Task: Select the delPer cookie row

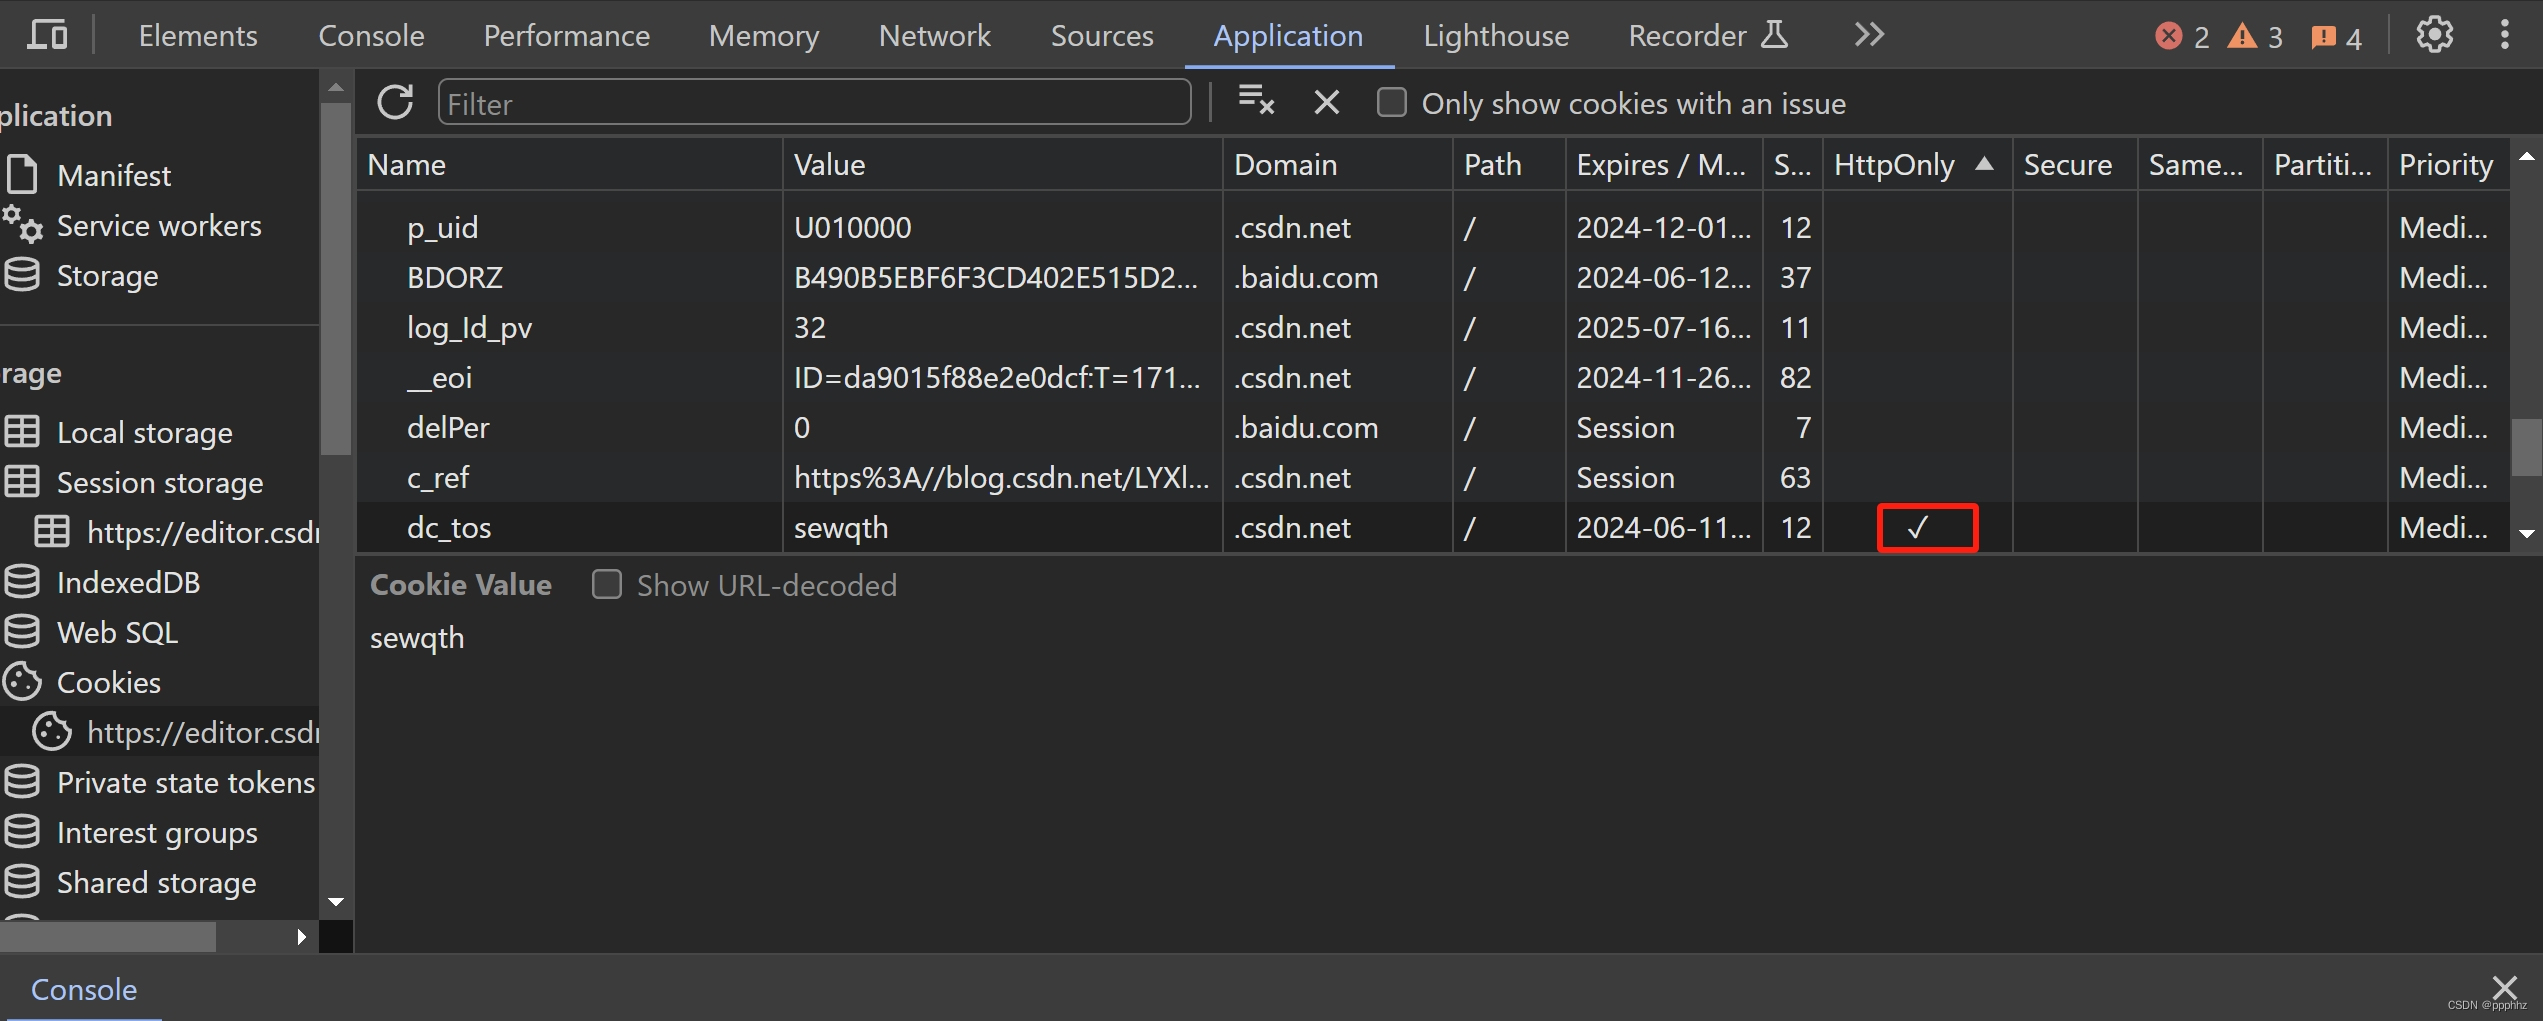Action: (1432, 428)
